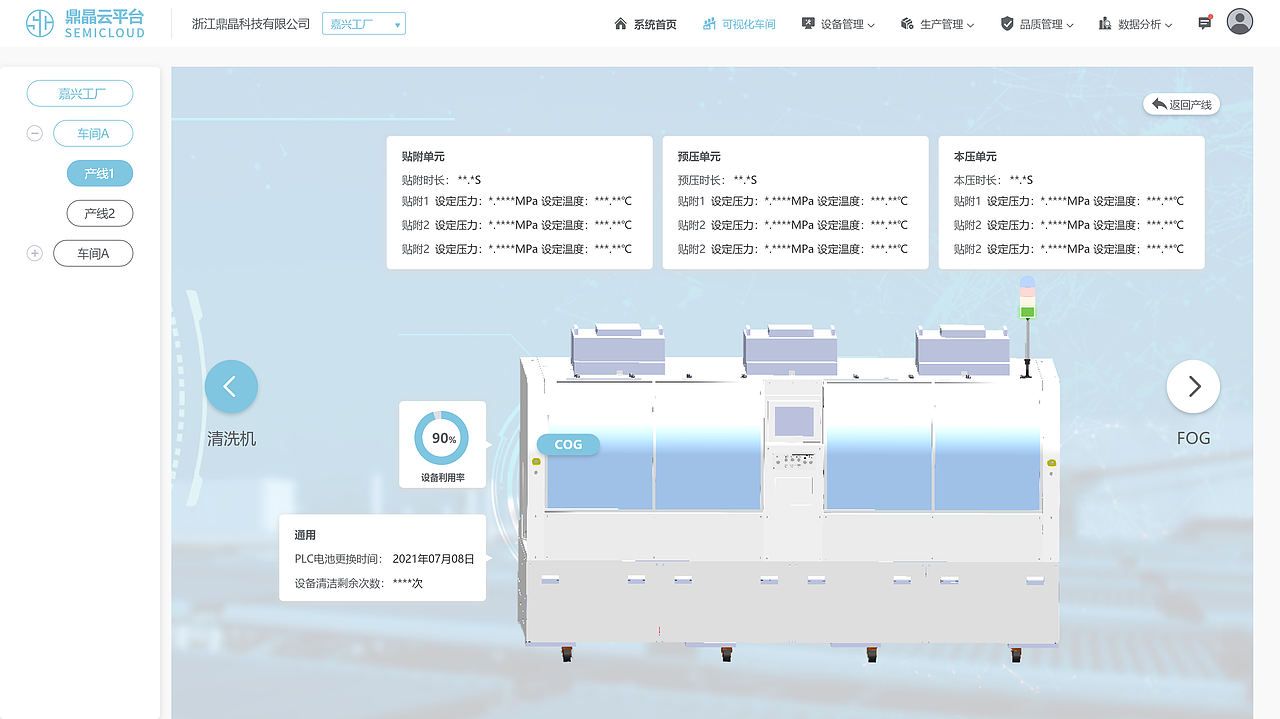Screen dimensions: 1280x719
Task: Click the home icon beside 系统首页
Action: pos(619,22)
